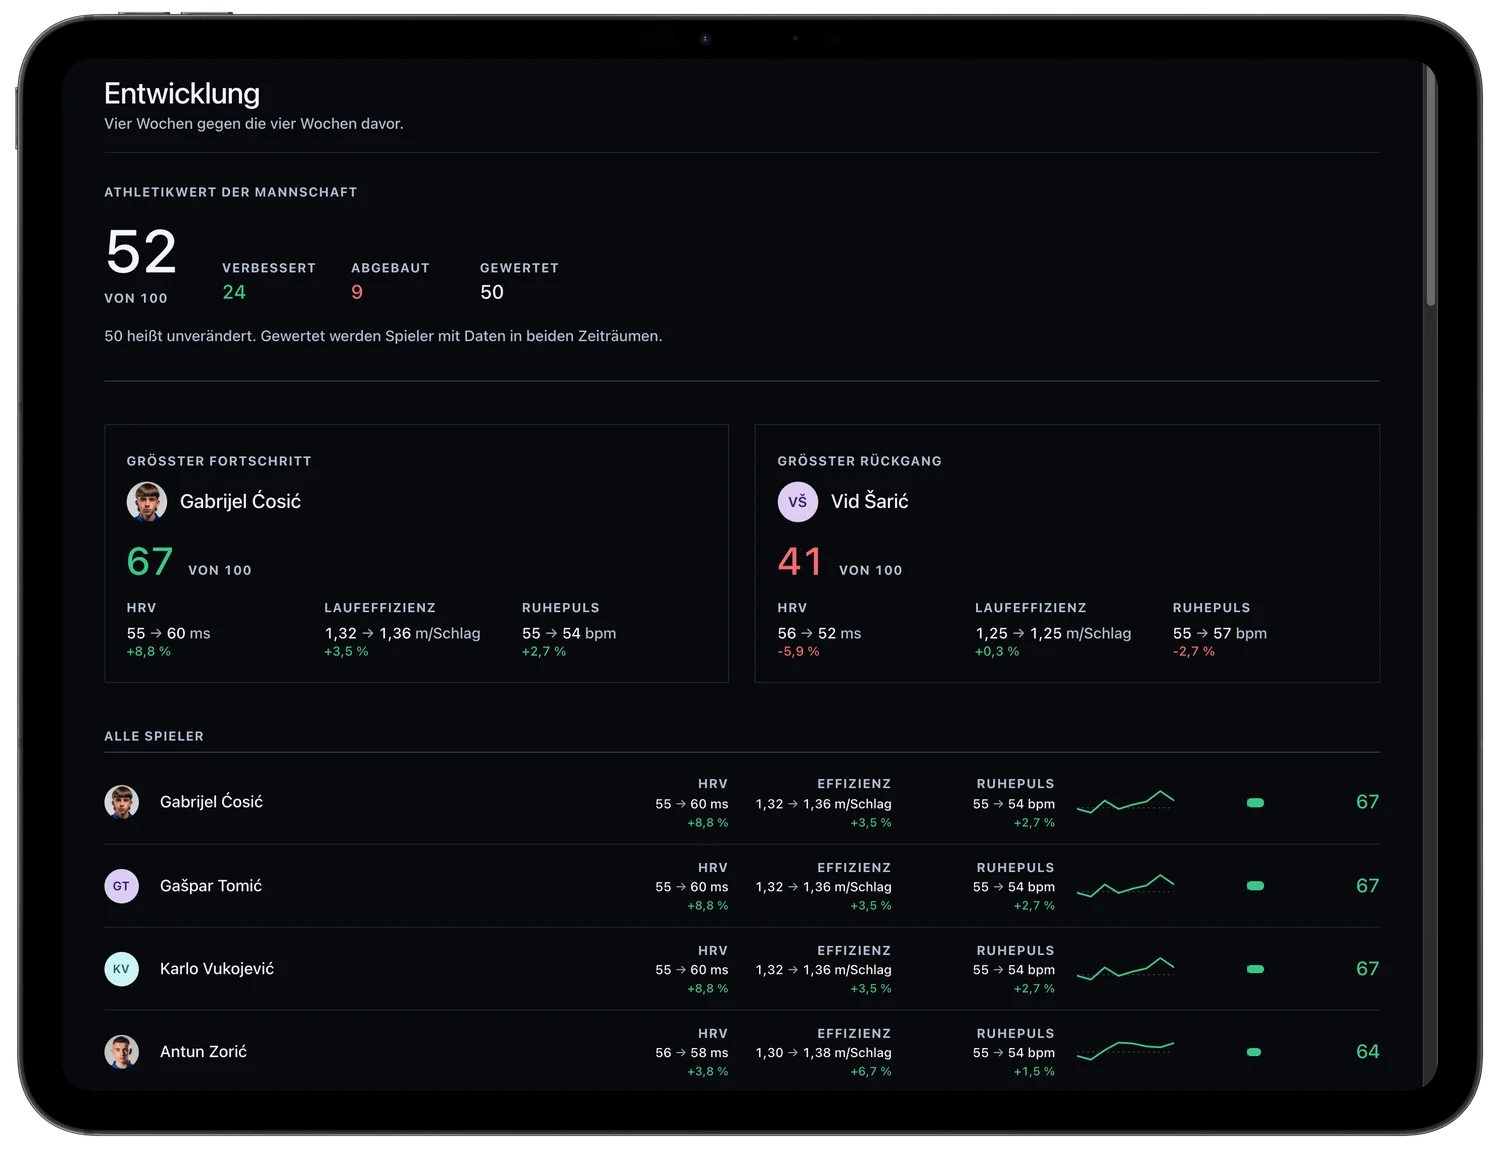Screen dimensions: 1500x1150
Task: Select Gašpar Tomić's GT avatar badge
Action: click(x=121, y=886)
